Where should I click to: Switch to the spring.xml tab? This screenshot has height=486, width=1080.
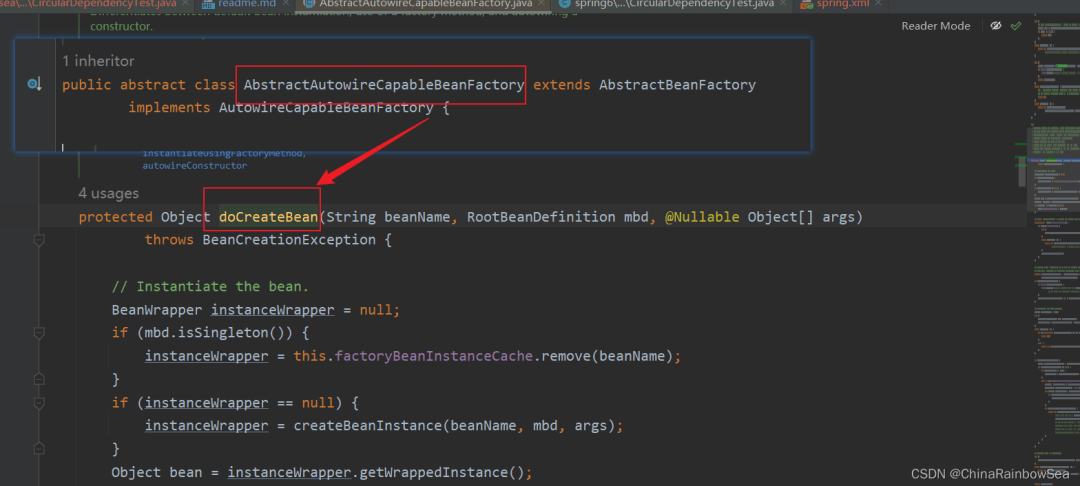pos(842,3)
